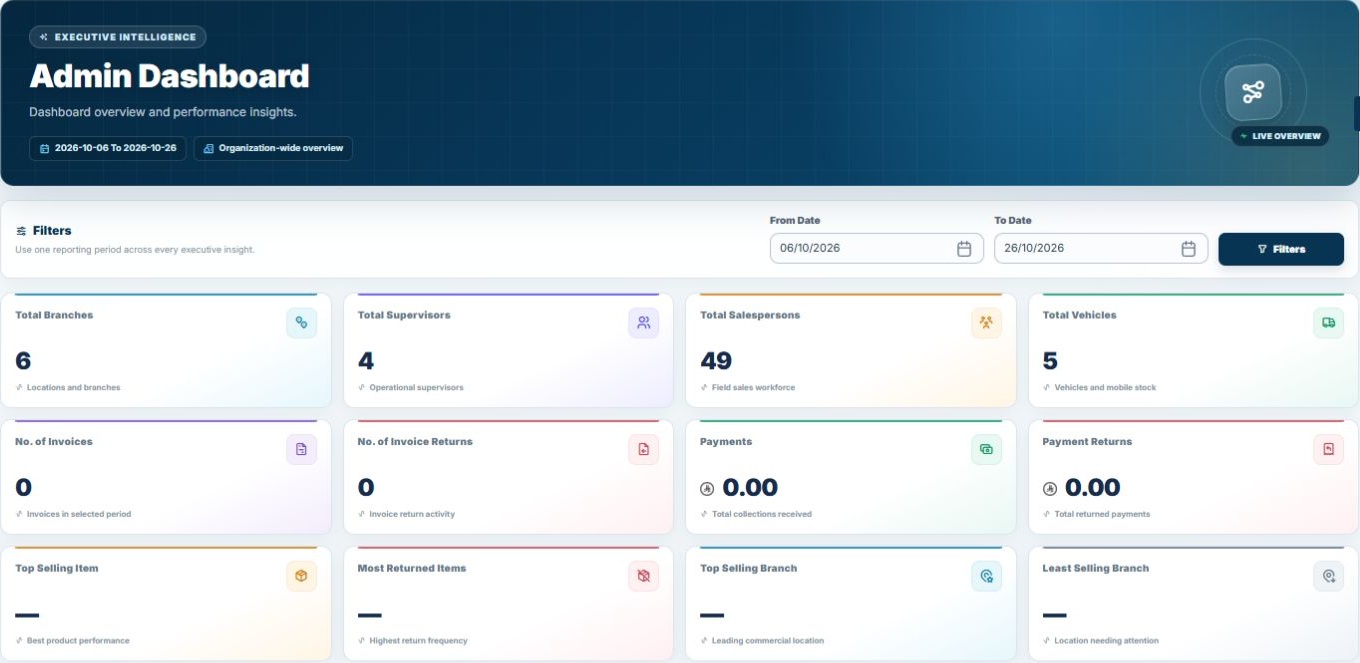Click the Total Supervisors people icon
The width and height of the screenshot is (1360, 663).
[644, 323]
